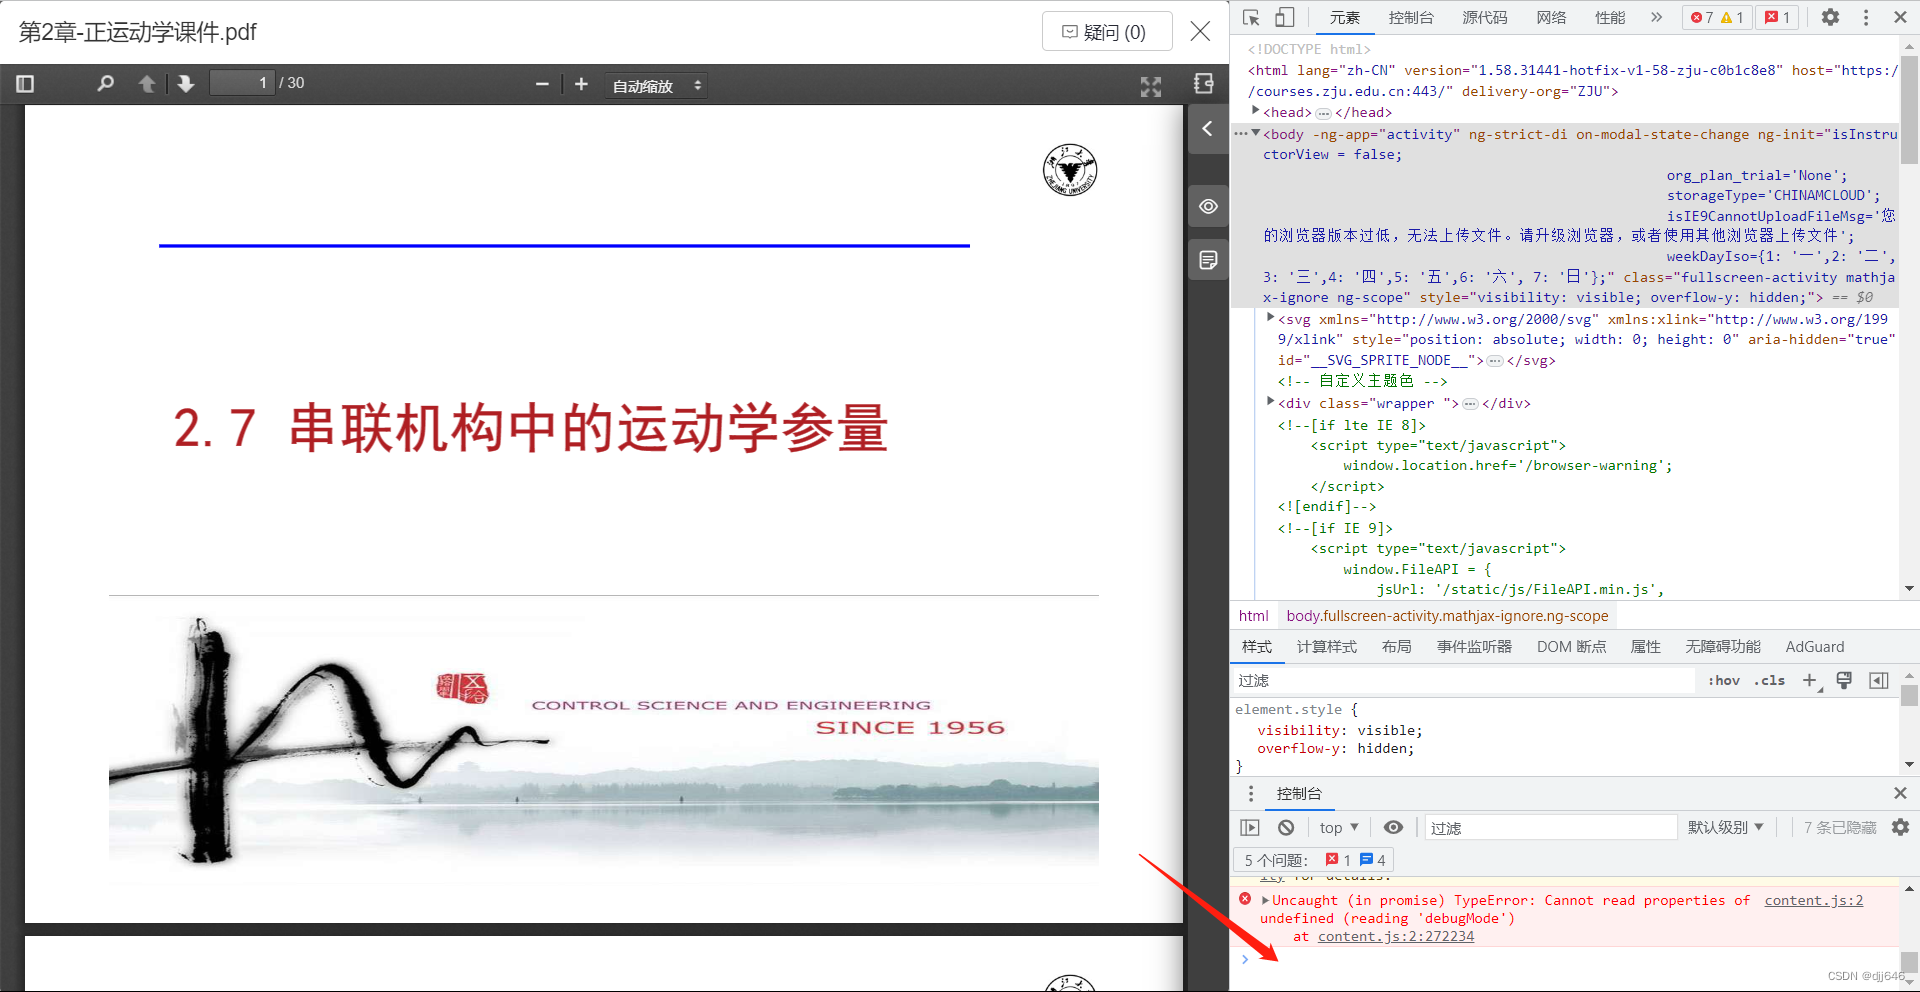The height and width of the screenshot is (992, 1920).
Task: Open the content.js:2 source link
Action: [1813, 900]
